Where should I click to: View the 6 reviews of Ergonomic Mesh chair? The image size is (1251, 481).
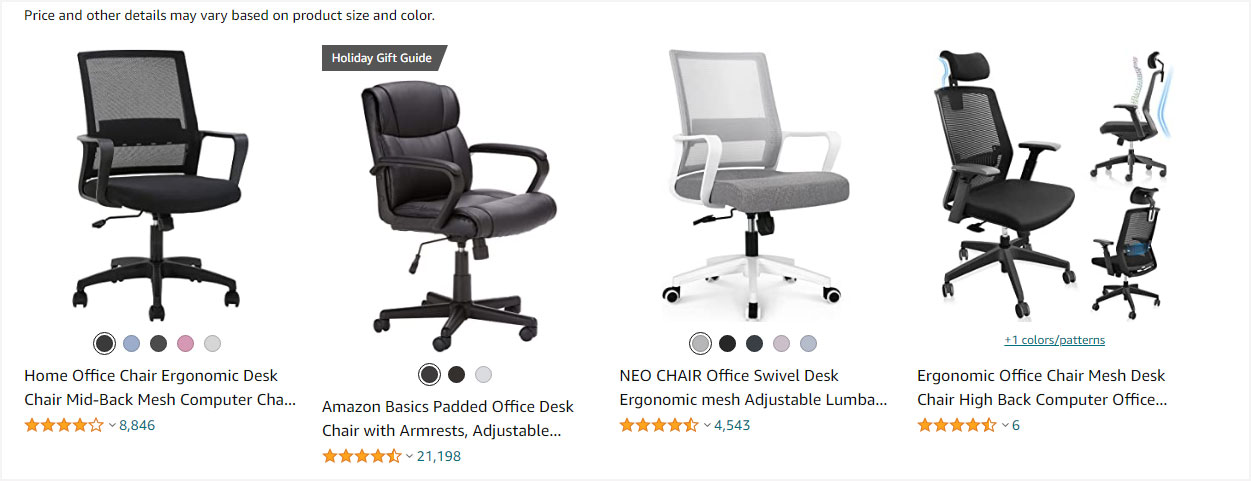coord(1016,425)
